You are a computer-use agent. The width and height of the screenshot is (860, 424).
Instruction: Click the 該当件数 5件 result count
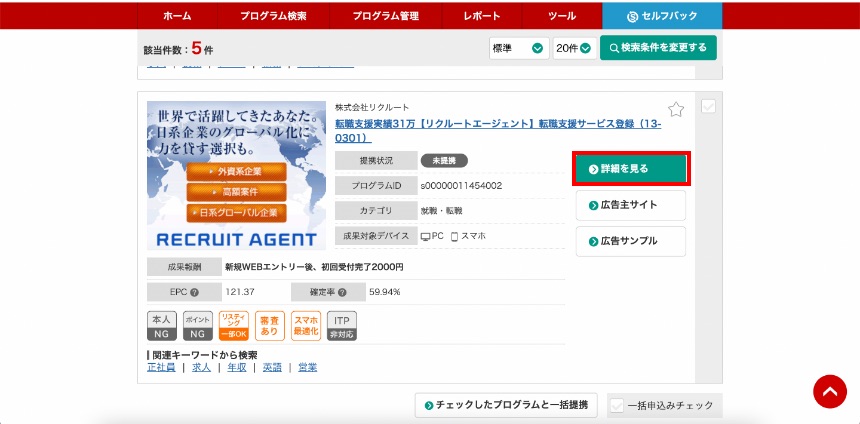click(178, 49)
